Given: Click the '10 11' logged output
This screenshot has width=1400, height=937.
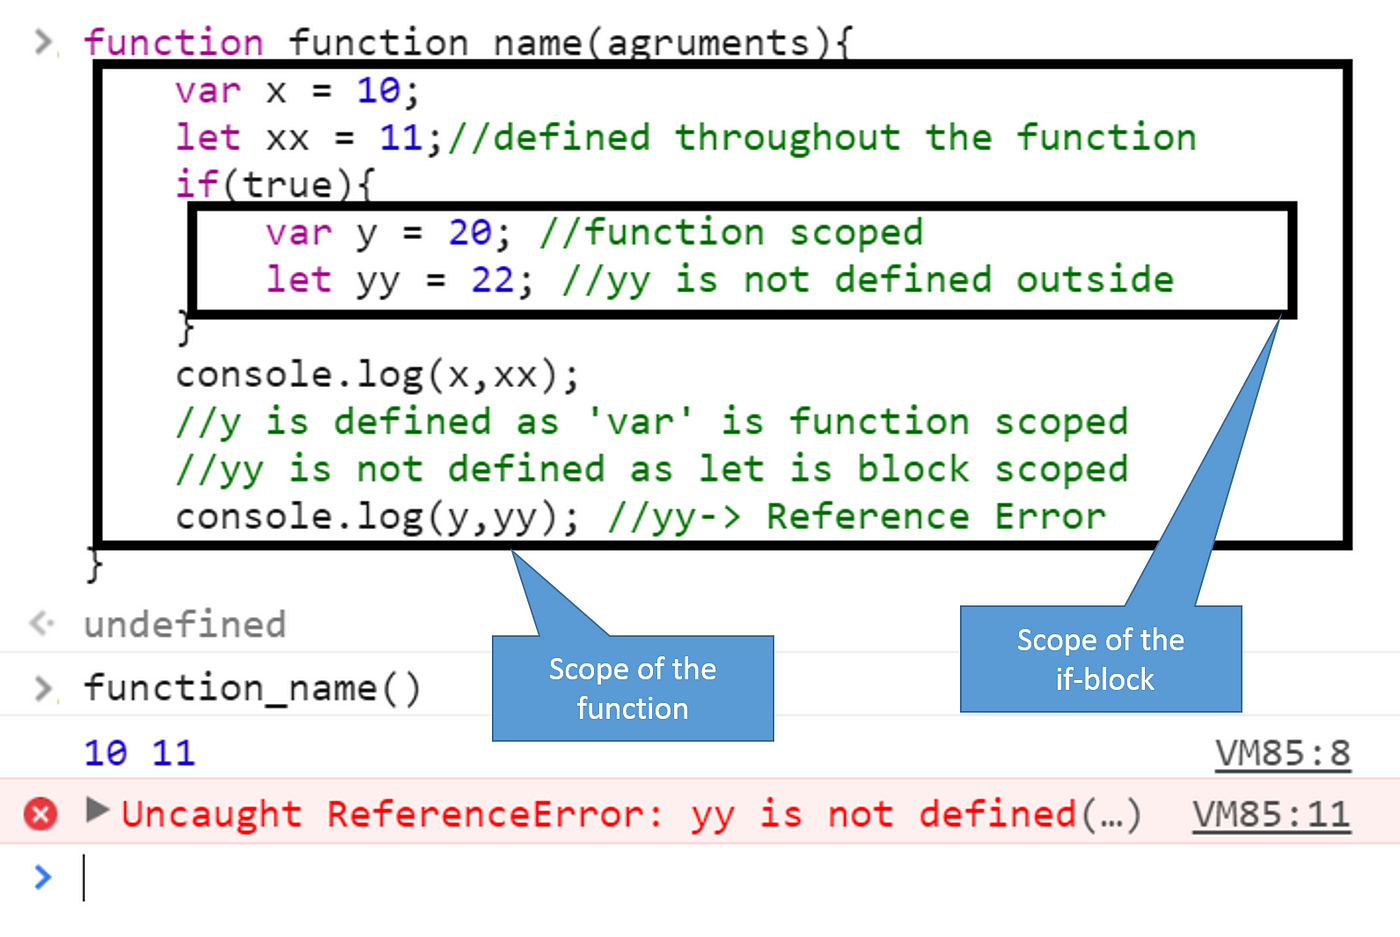Looking at the screenshot, I should click(140, 753).
